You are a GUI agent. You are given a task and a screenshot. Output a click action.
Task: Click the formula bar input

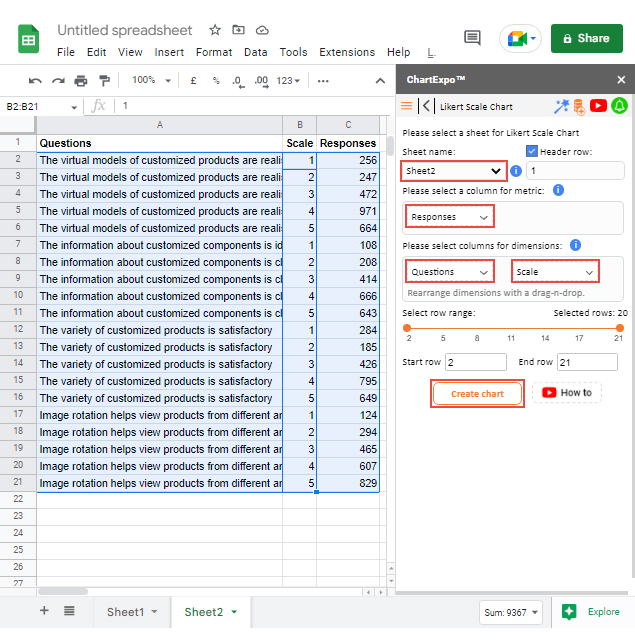tap(252, 106)
